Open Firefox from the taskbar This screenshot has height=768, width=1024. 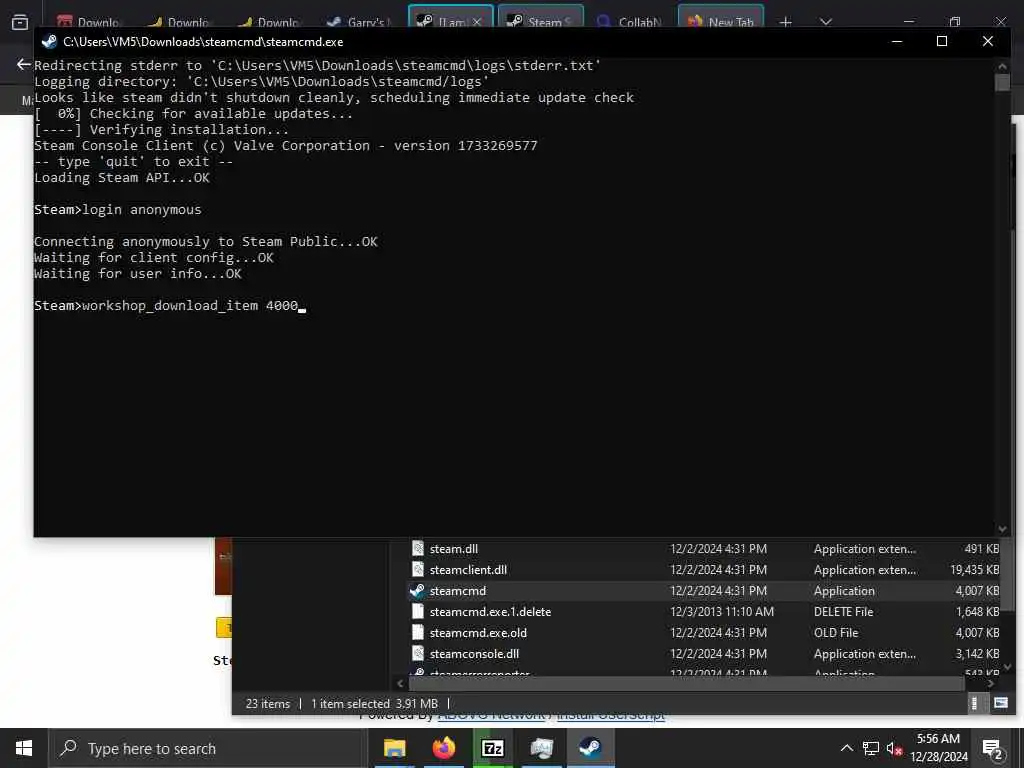tap(443, 748)
